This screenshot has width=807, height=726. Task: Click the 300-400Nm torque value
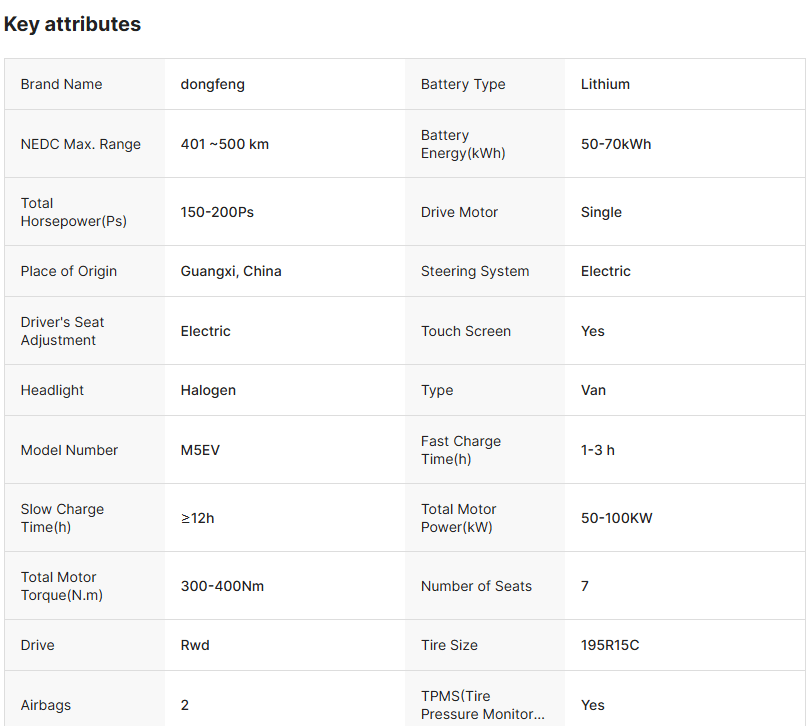(222, 586)
